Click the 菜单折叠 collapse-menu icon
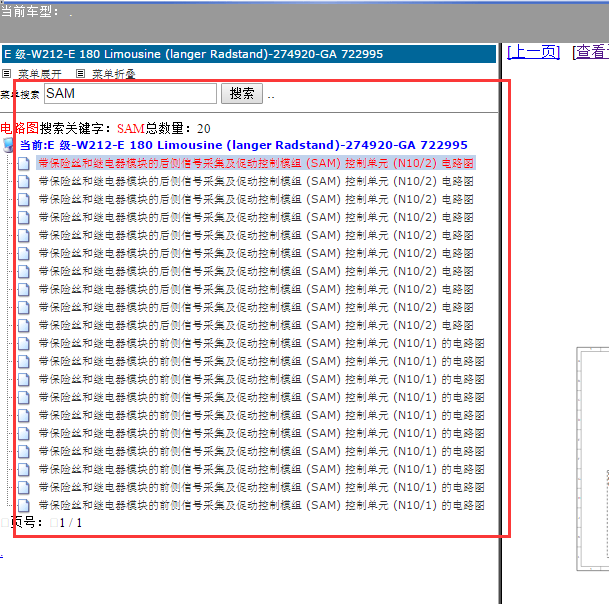The width and height of the screenshot is (609, 604). pos(80,73)
